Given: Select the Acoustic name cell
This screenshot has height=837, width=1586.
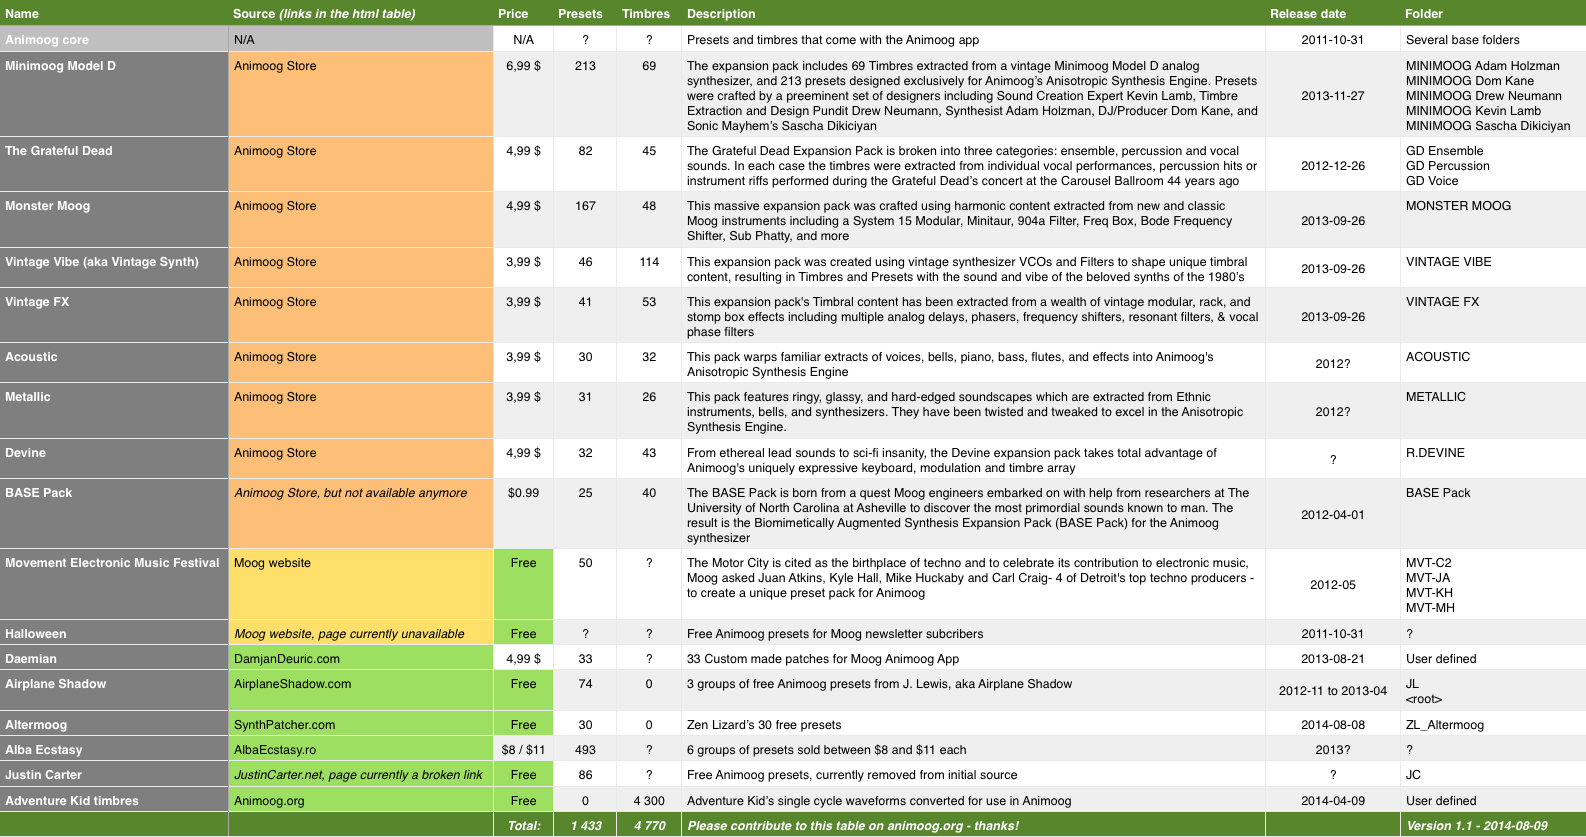Looking at the screenshot, I should (x=114, y=363).
